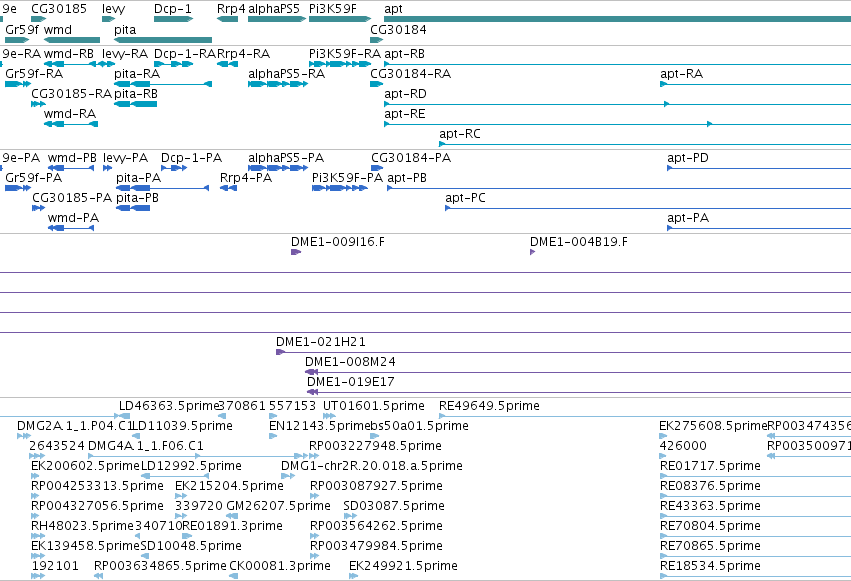Select the EN12143.5prime EST label
The image size is (851, 581).
[x=319, y=426]
